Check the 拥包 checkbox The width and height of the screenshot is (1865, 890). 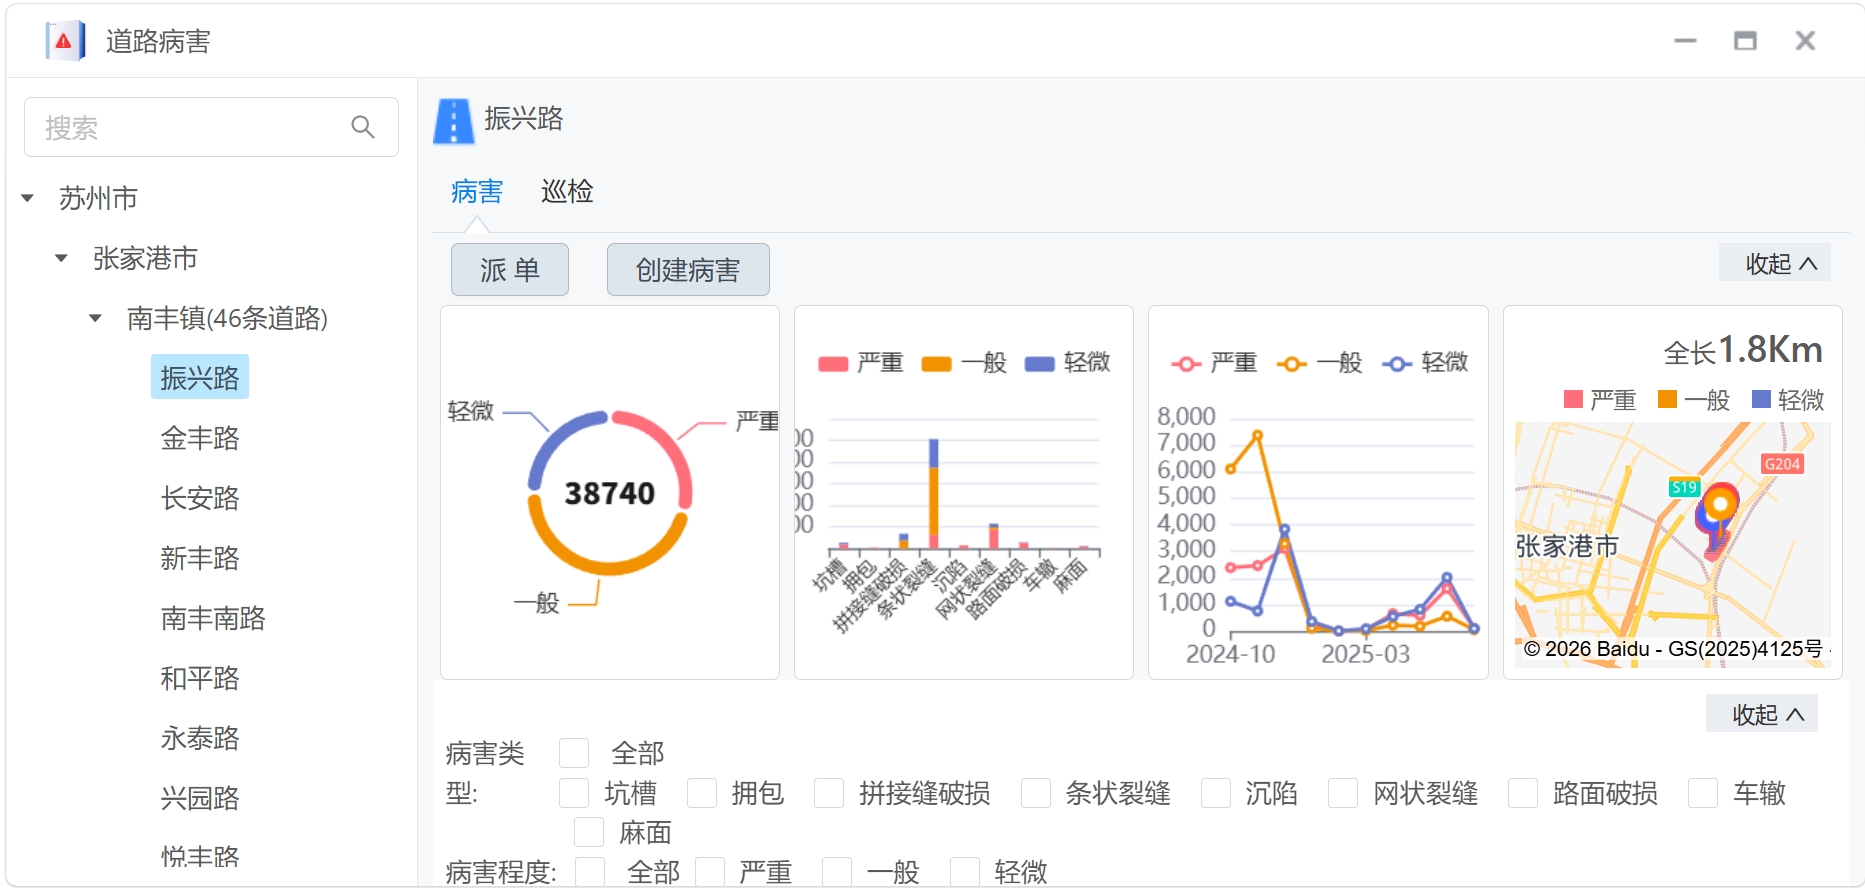click(x=702, y=793)
